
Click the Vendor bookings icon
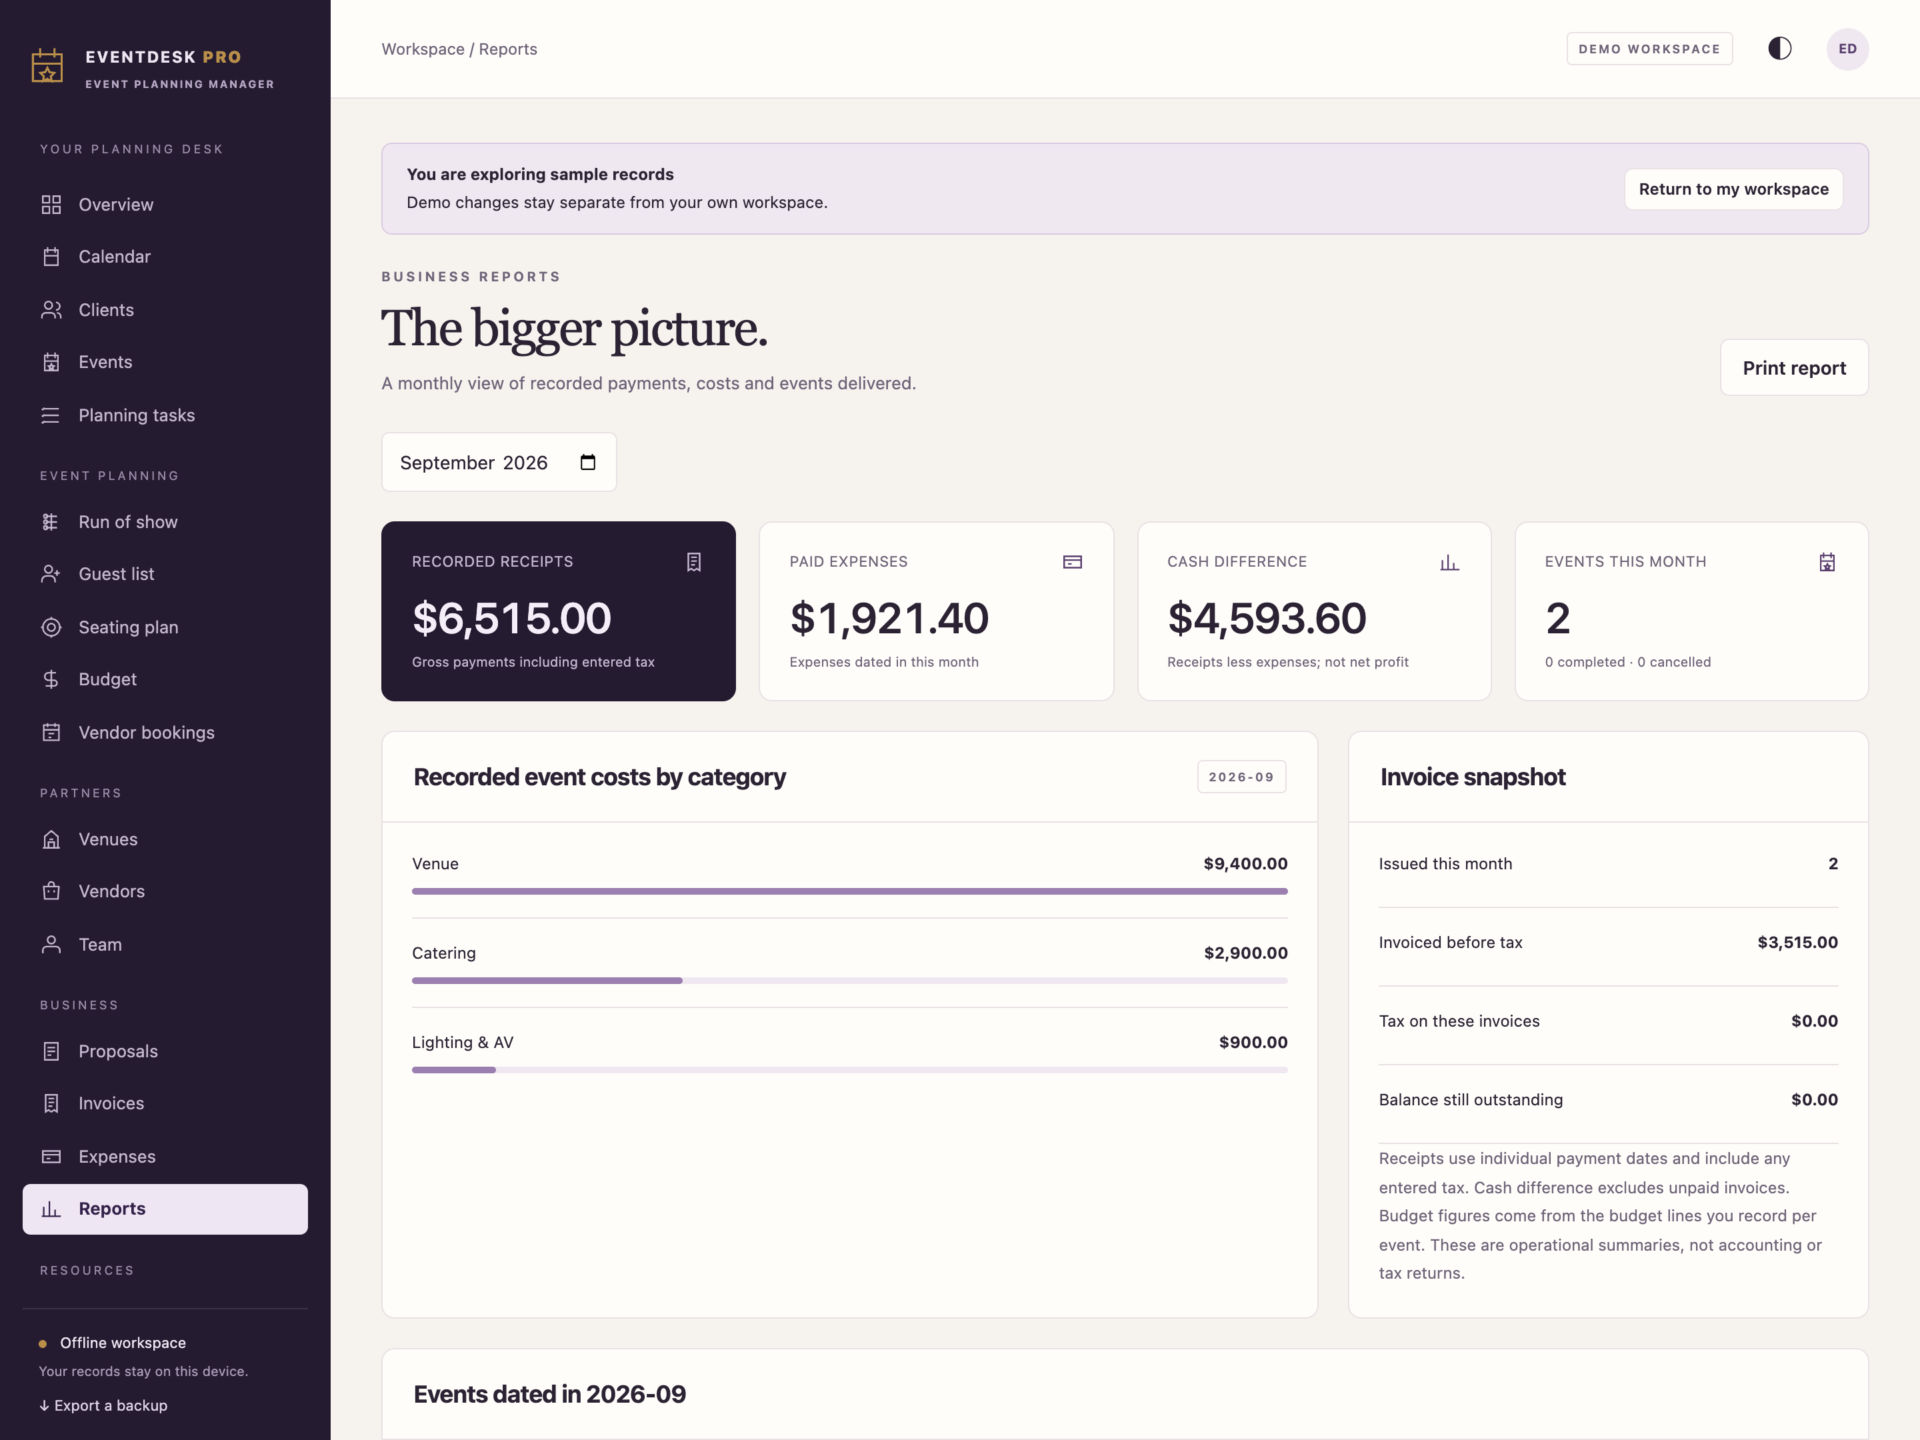click(x=51, y=732)
